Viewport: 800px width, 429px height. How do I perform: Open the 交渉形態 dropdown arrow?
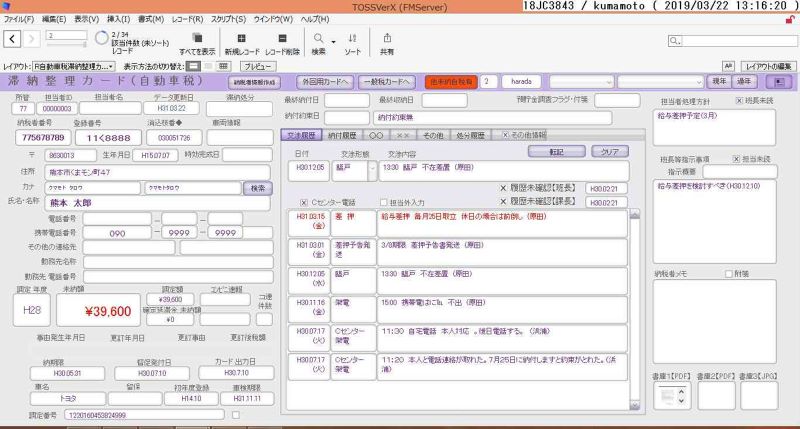click(x=372, y=171)
